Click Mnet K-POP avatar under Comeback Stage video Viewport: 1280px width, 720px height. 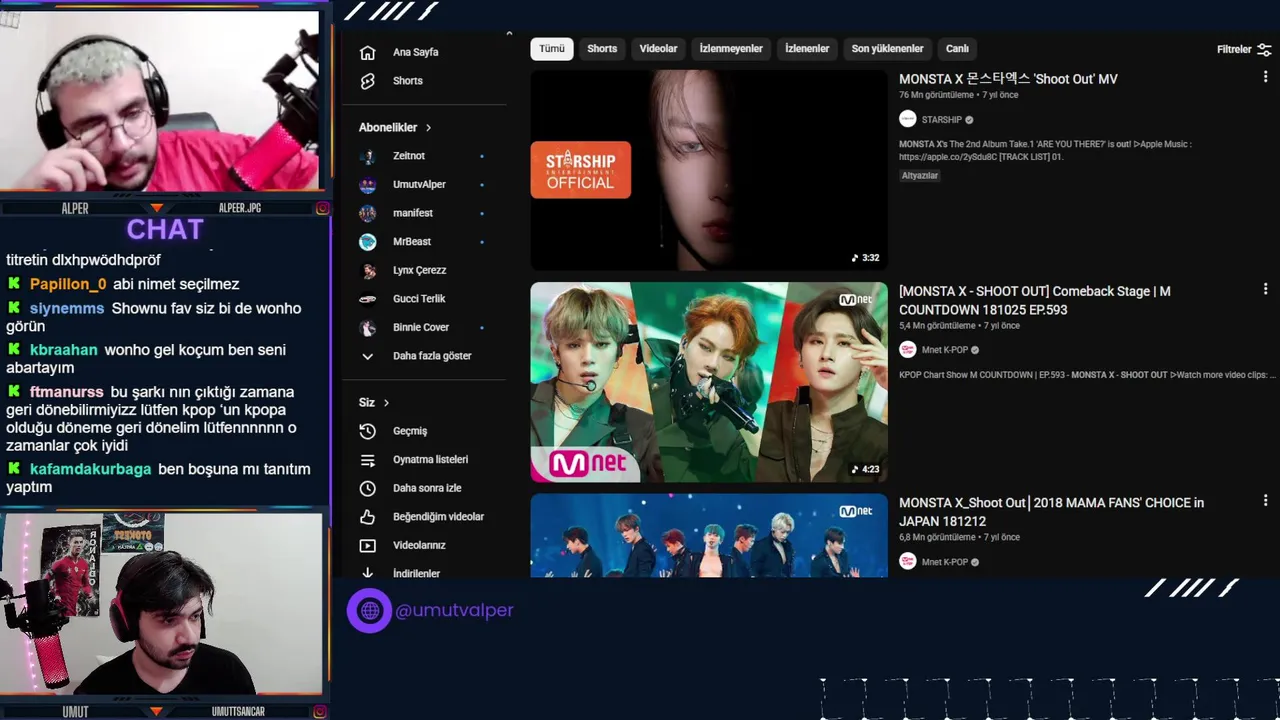(908, 350)
